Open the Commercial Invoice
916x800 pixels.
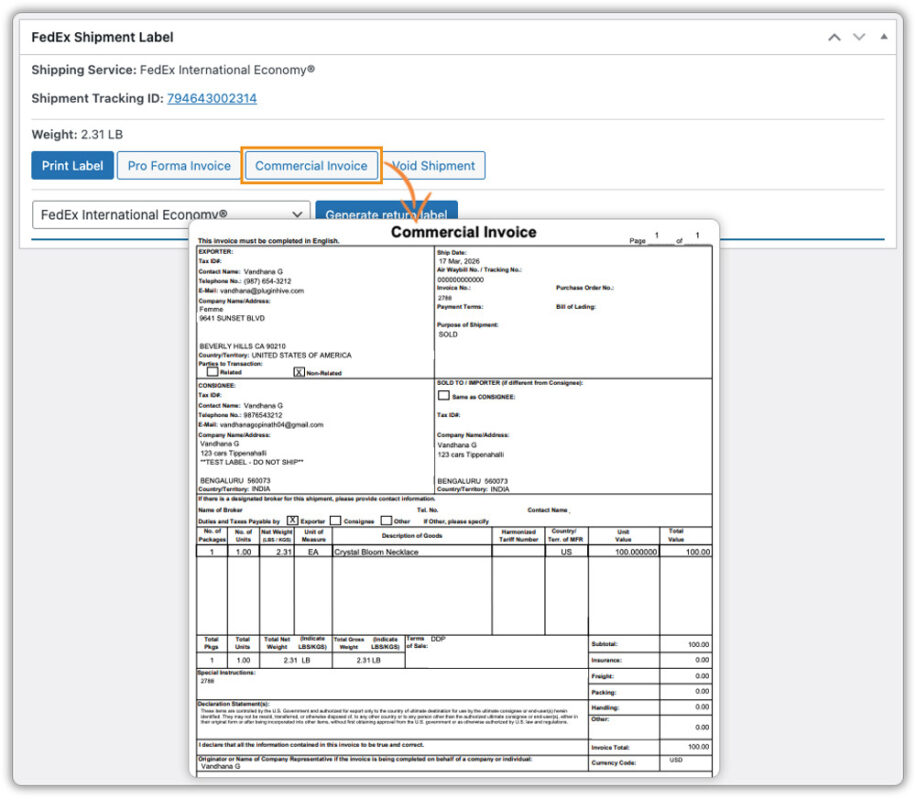pyautogui.click(x=311, y=166)
